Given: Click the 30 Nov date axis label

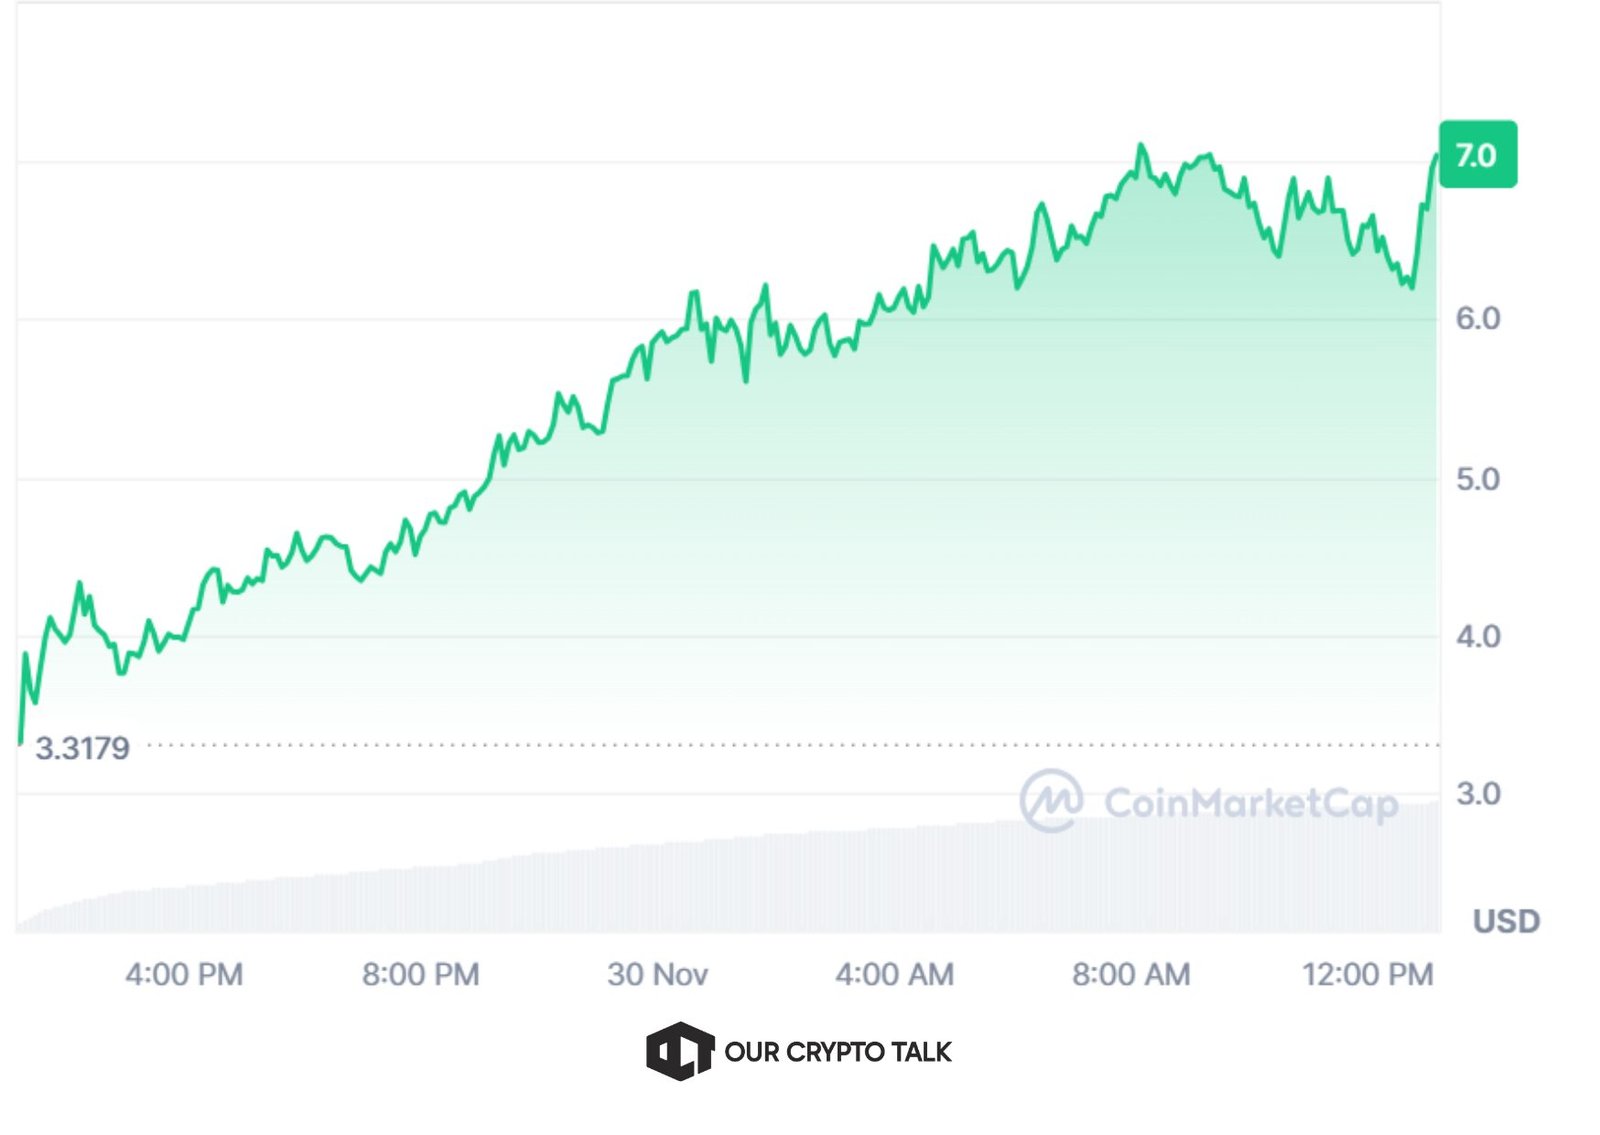Looking at the screenshot, I should point(657,974).
